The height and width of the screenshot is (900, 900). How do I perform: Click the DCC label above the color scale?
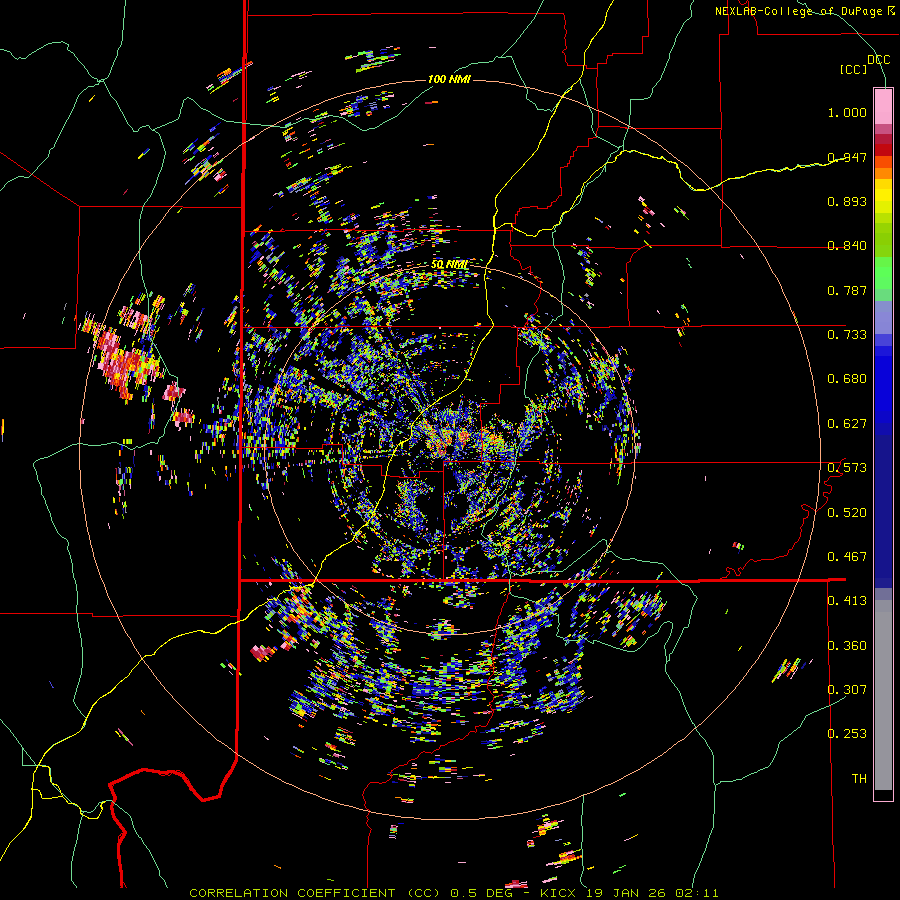point(878,60)
